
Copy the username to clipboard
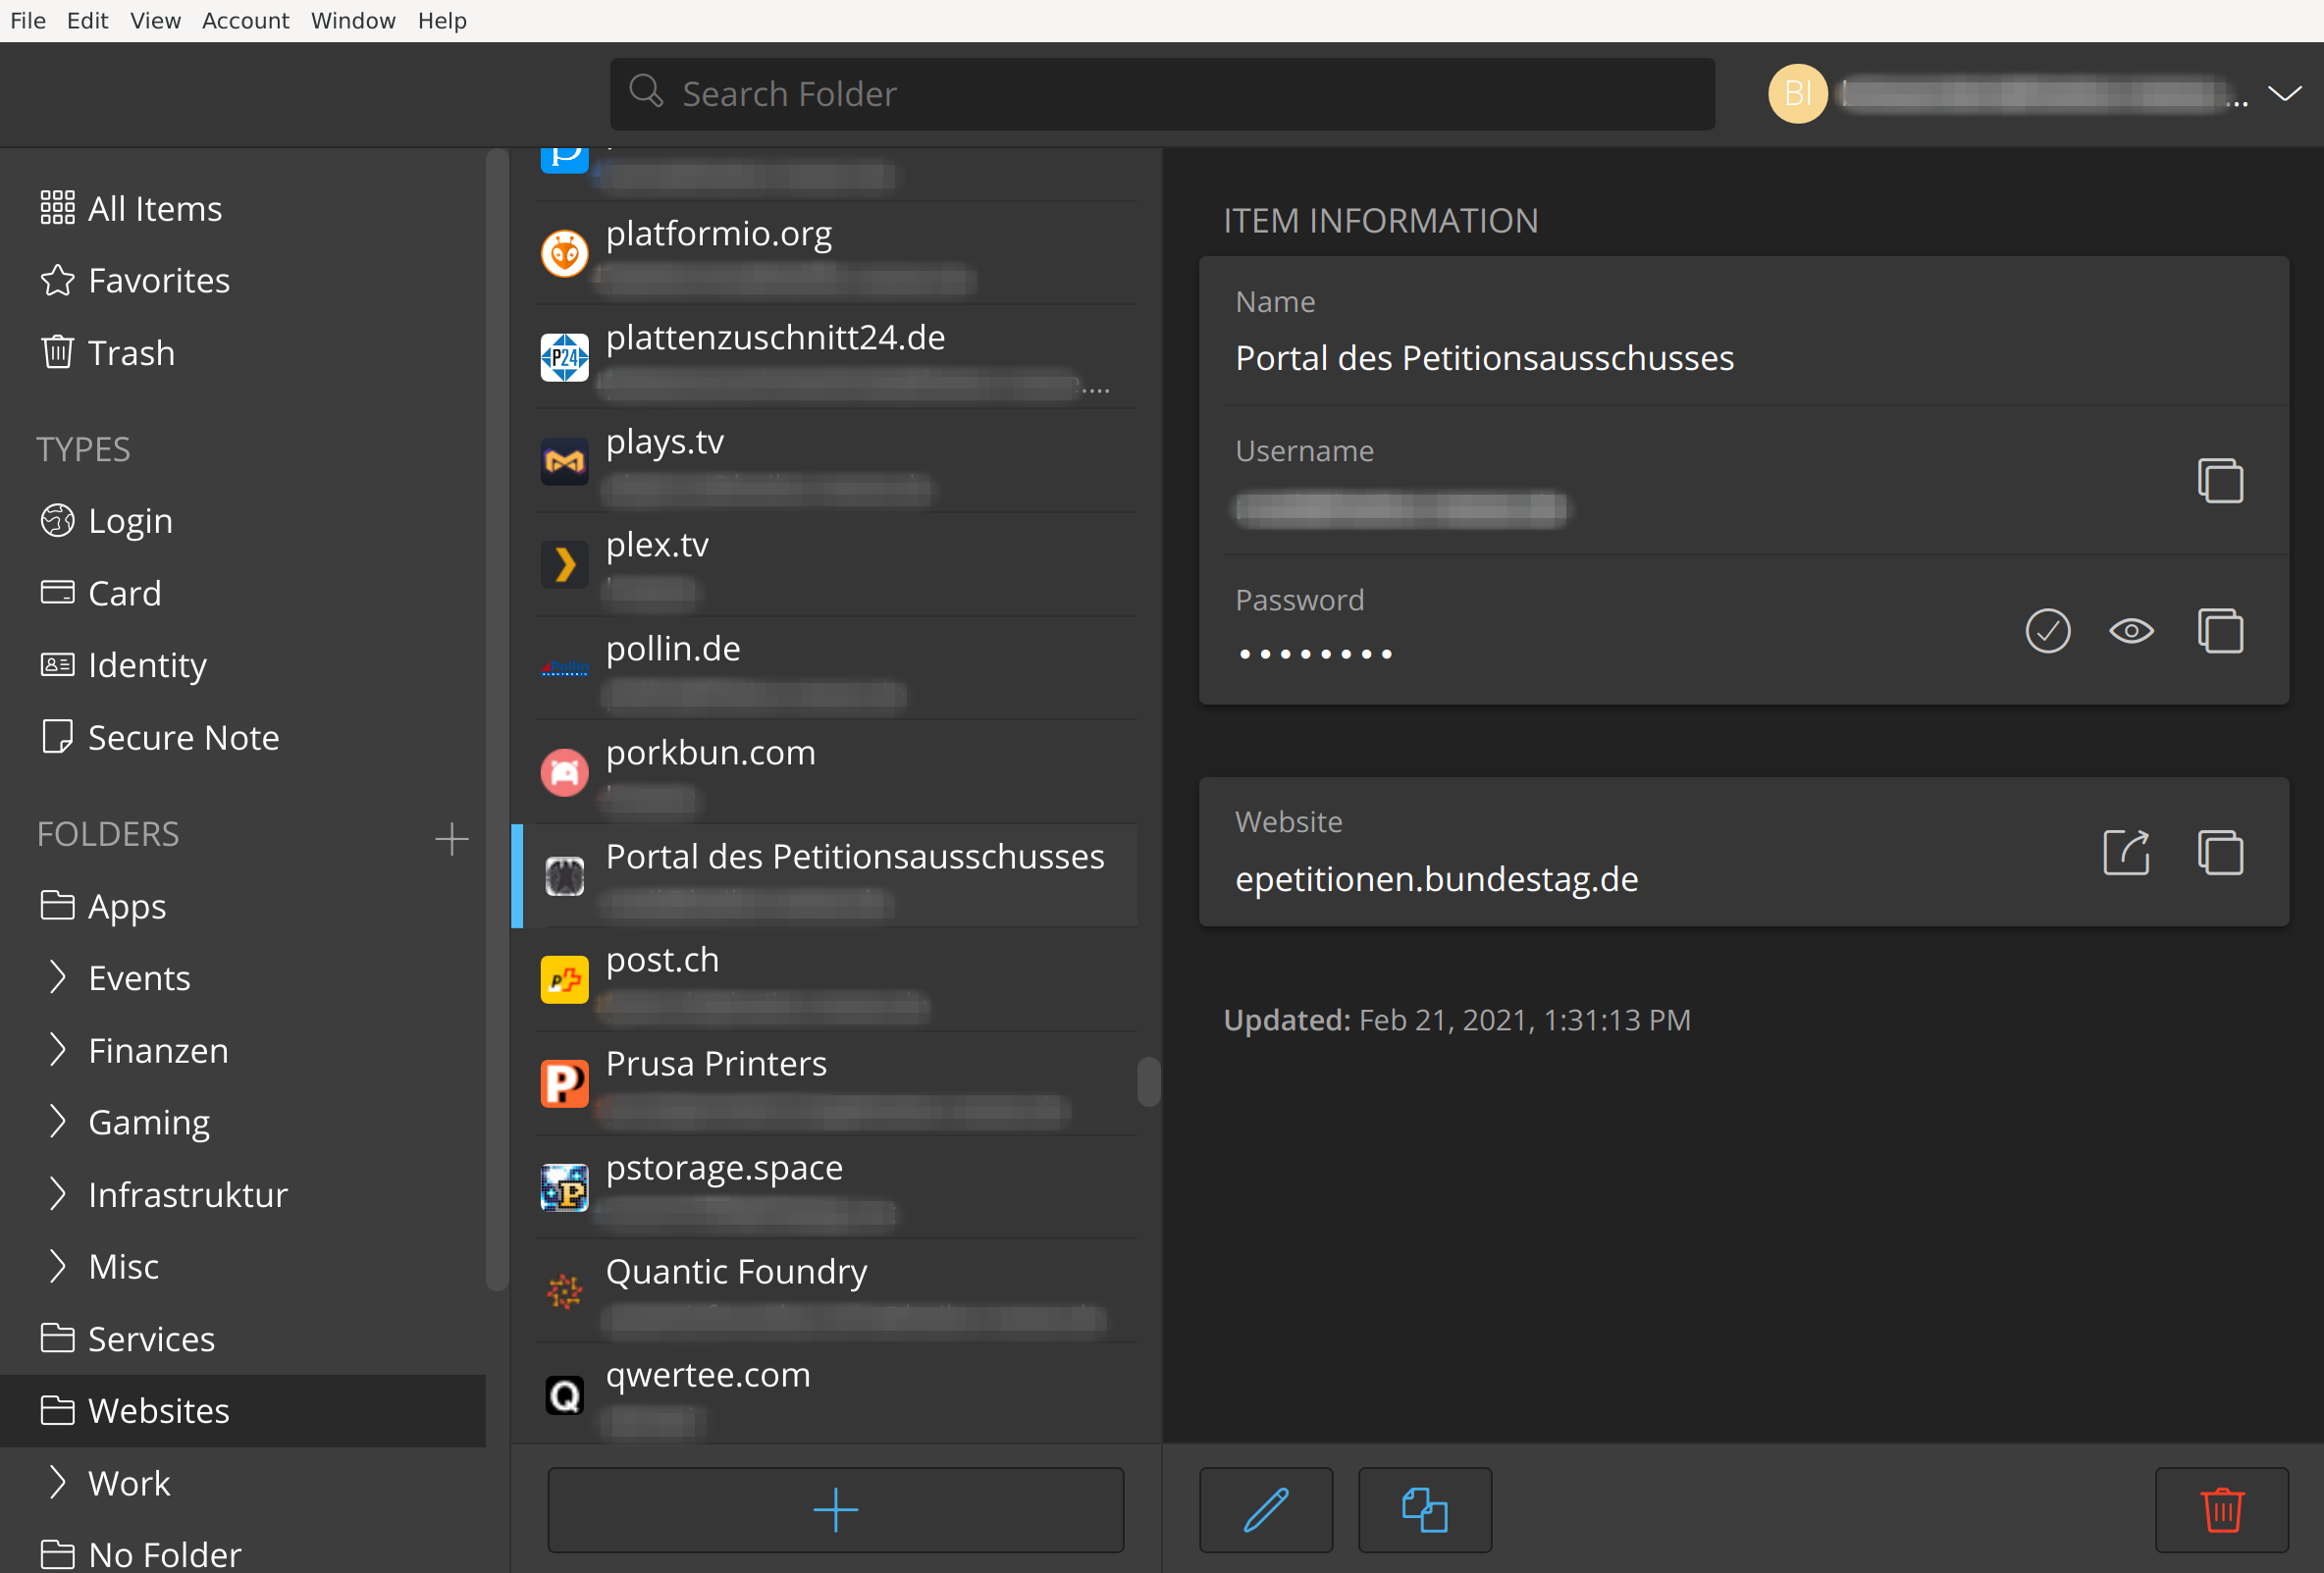click(2220, 481)
